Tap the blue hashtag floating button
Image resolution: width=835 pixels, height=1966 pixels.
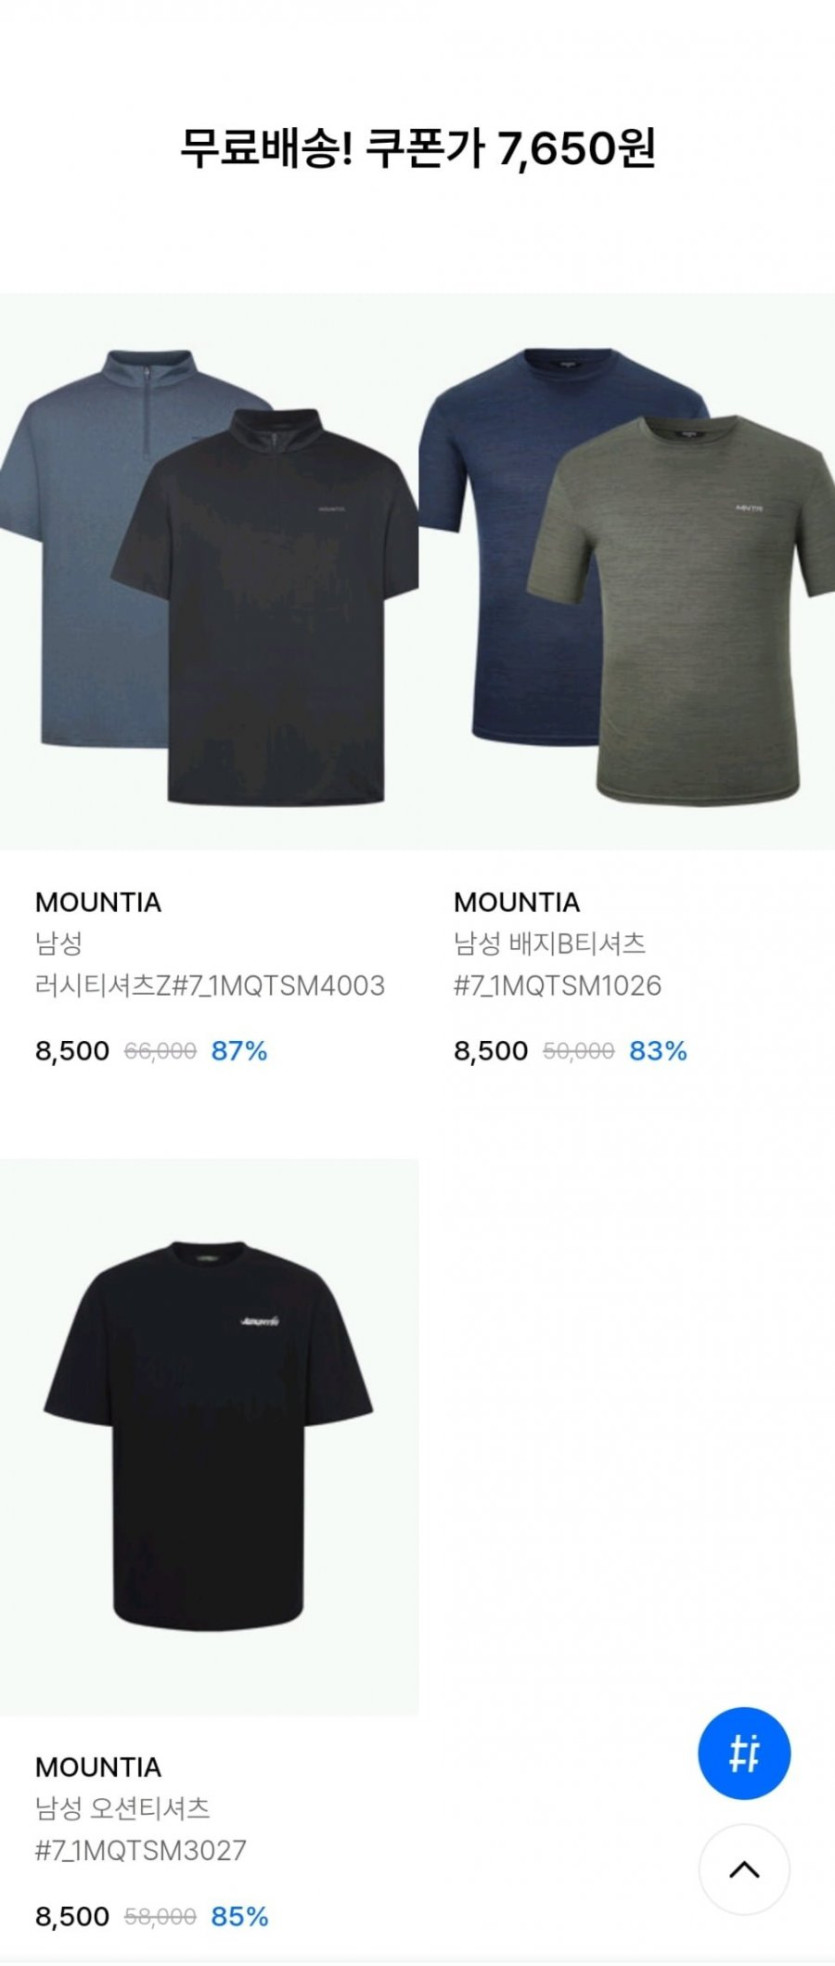coord(744,1753)
